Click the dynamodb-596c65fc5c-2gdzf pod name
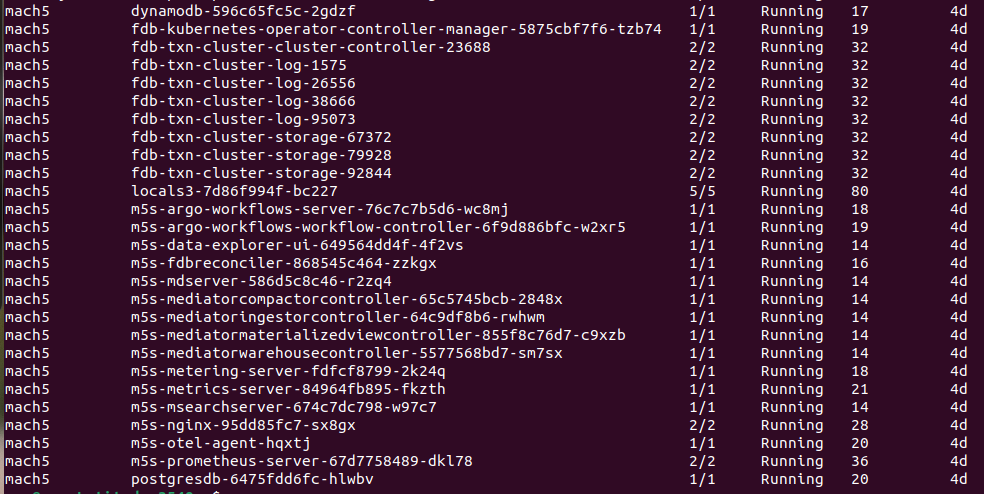Image resolution: width=984 pixels, height=494 pixels. click(x=243, y=11)
